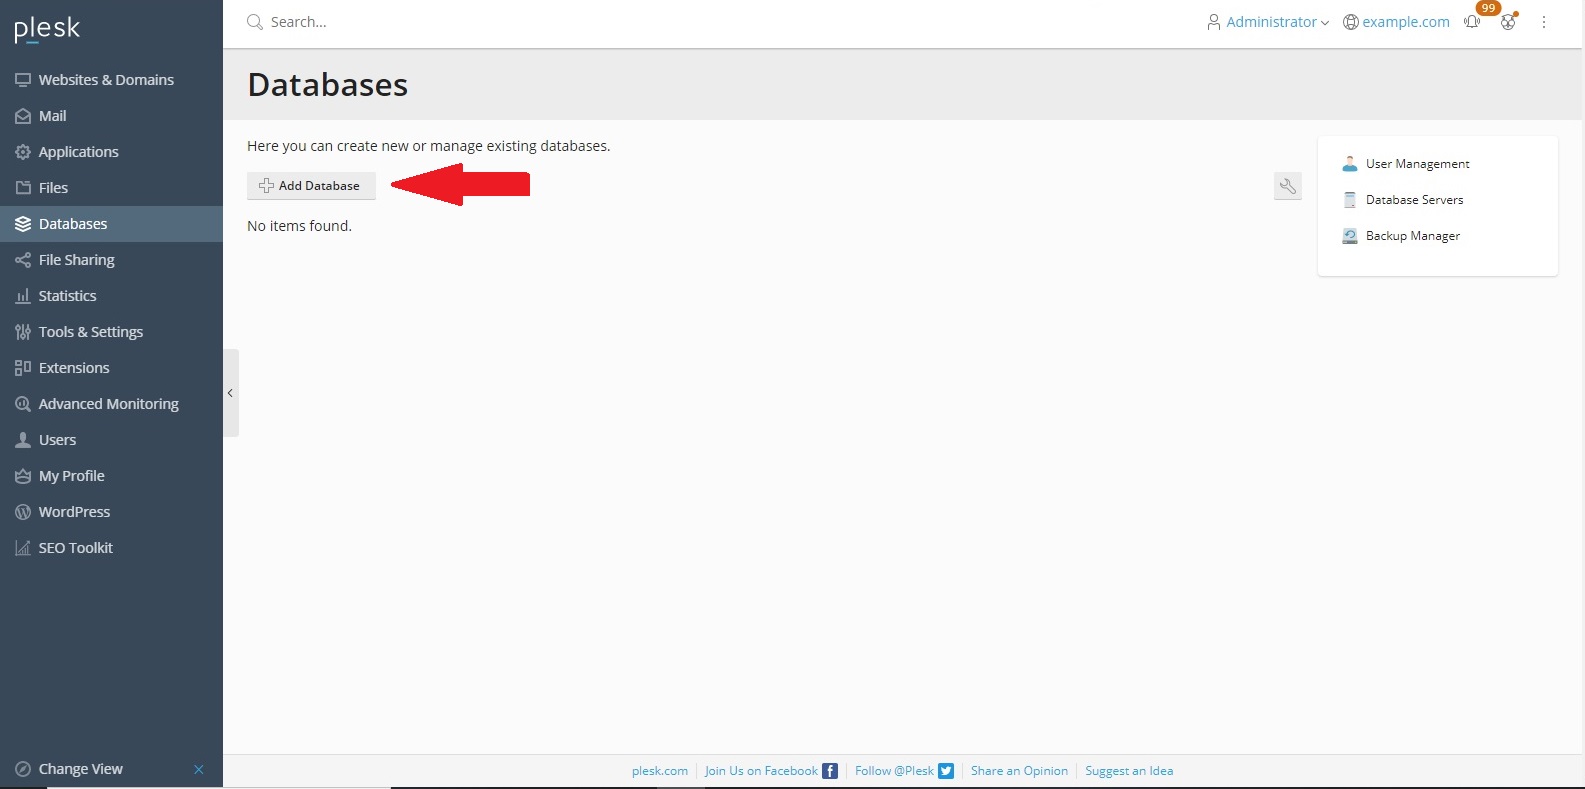Open Backup Manager link
The width and height of the screenshot is (1585, 789).
[x=1412, y=236]
